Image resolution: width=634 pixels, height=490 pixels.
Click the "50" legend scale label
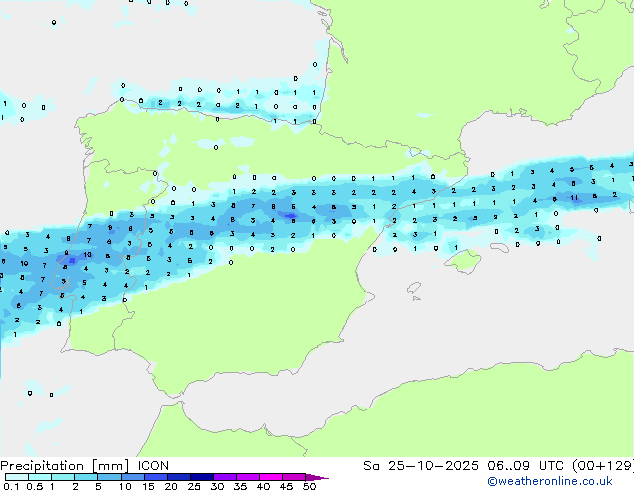pyautogui.click(x=309, y=486)
